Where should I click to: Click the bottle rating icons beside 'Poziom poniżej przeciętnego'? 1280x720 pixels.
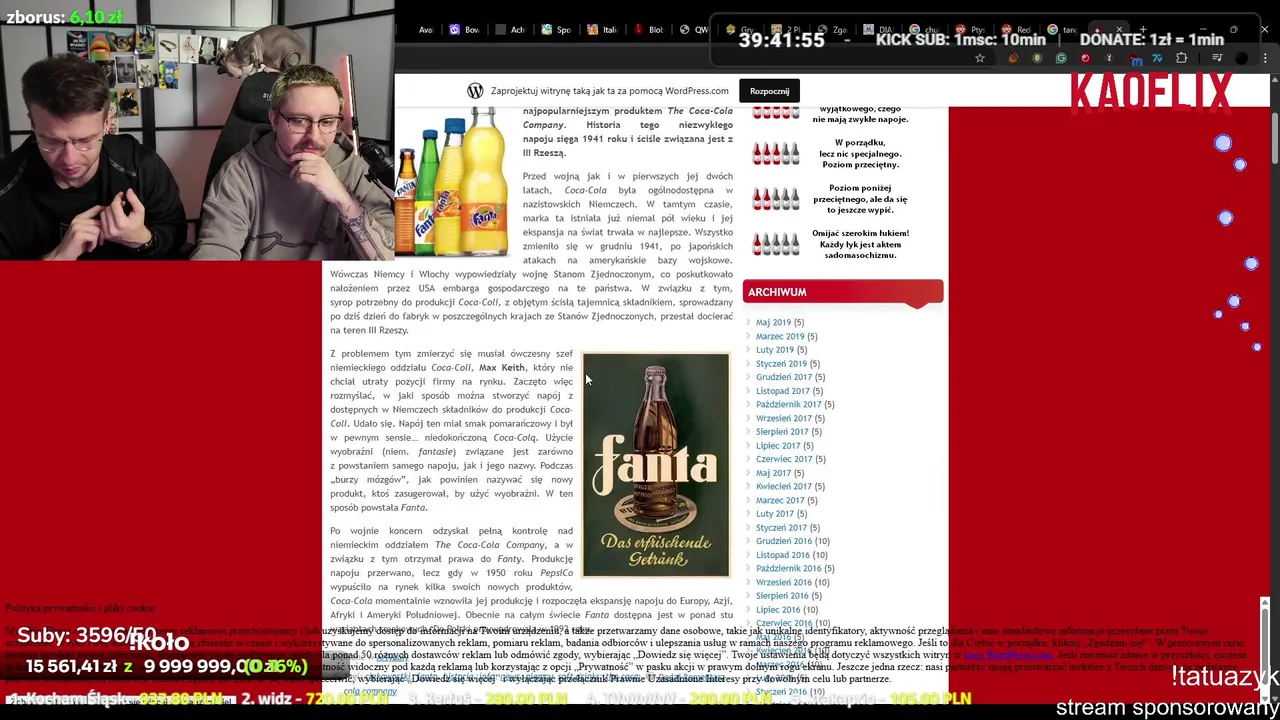(776, 199)
